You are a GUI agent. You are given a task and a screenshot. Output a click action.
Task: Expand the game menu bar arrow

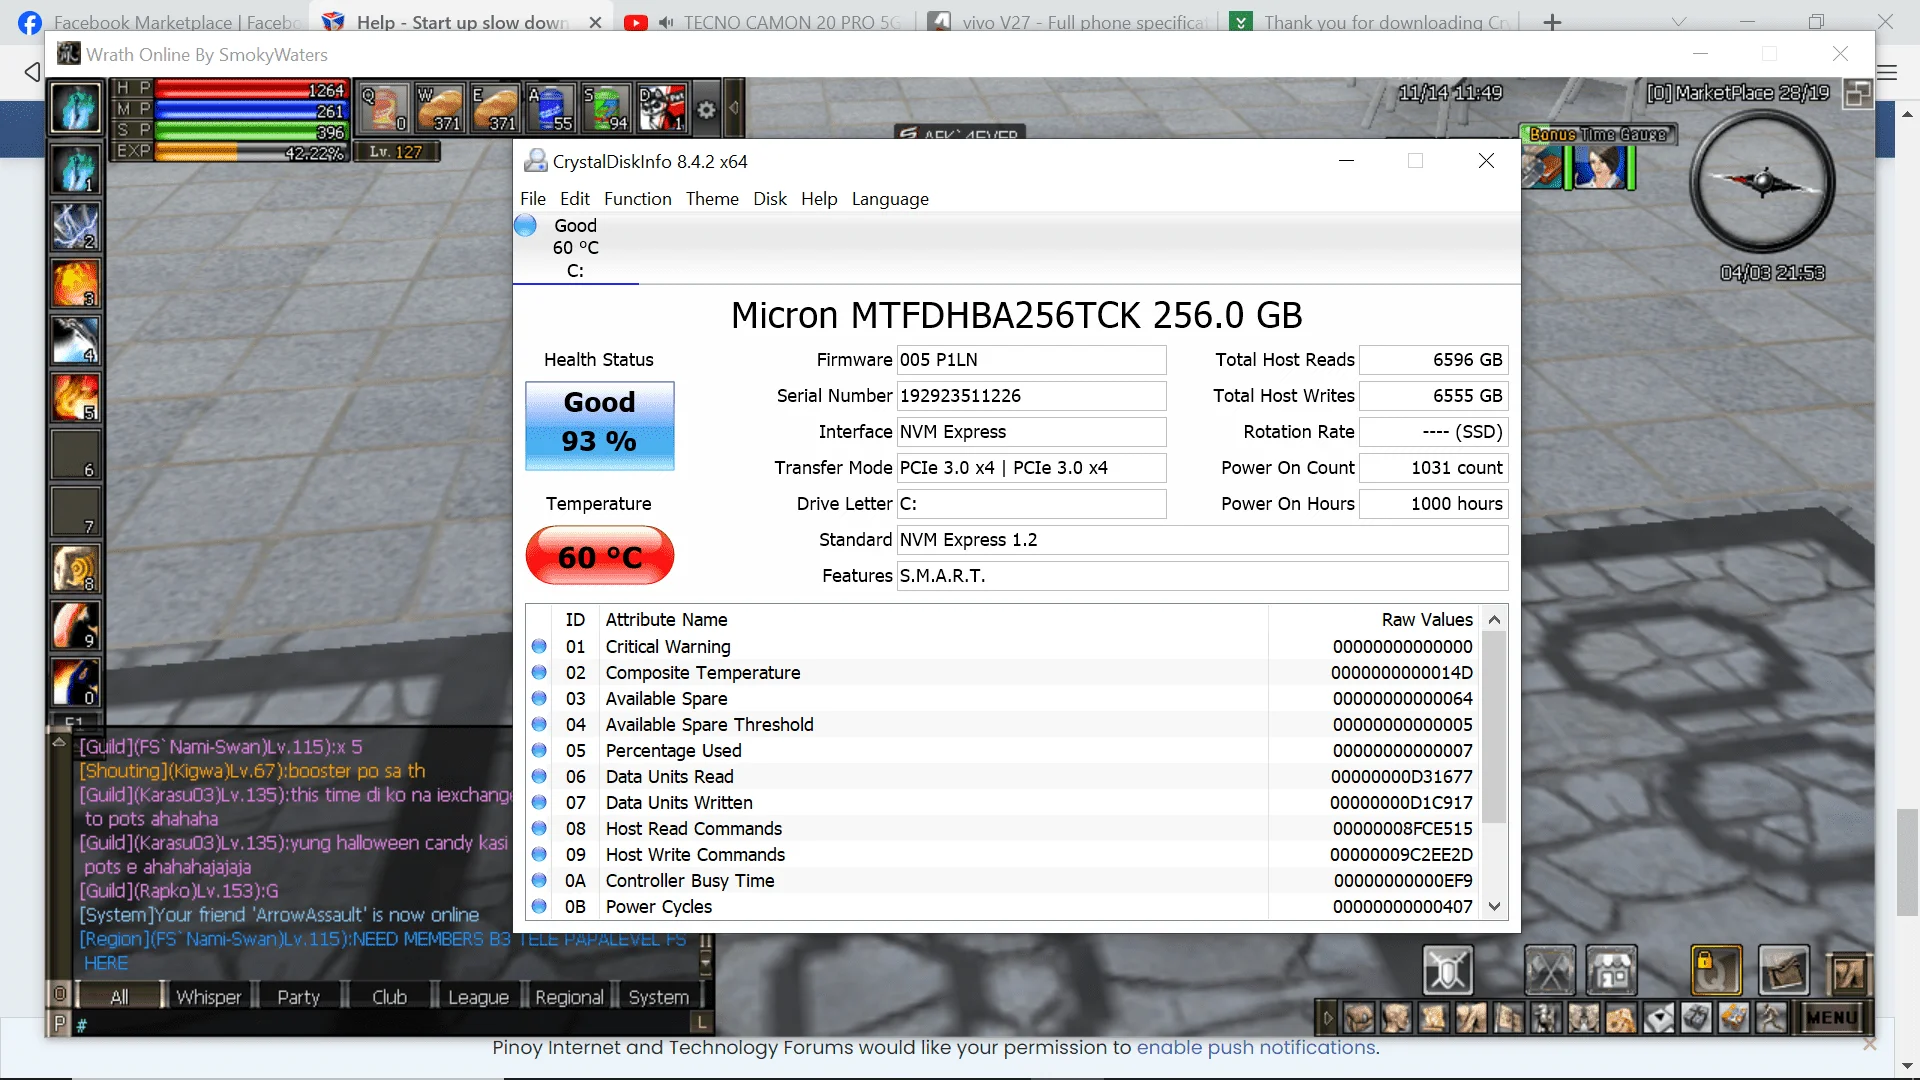[x=1328, y=1018]
